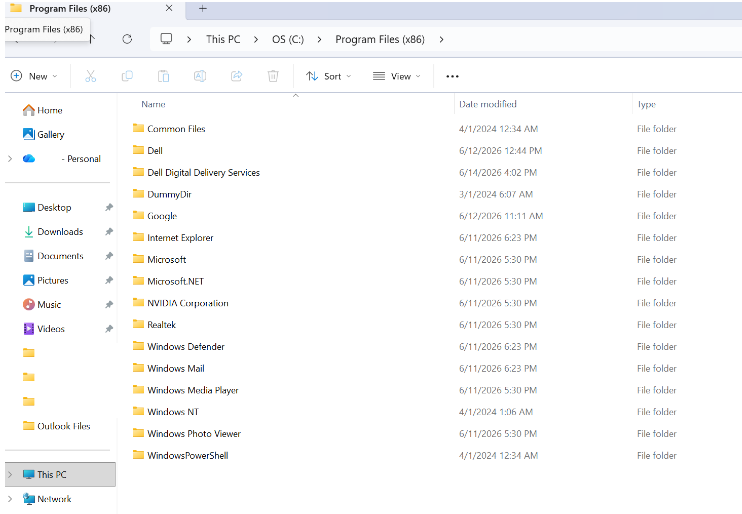
Task: Click the Share icon in toolbar
Action: (237, 76)
